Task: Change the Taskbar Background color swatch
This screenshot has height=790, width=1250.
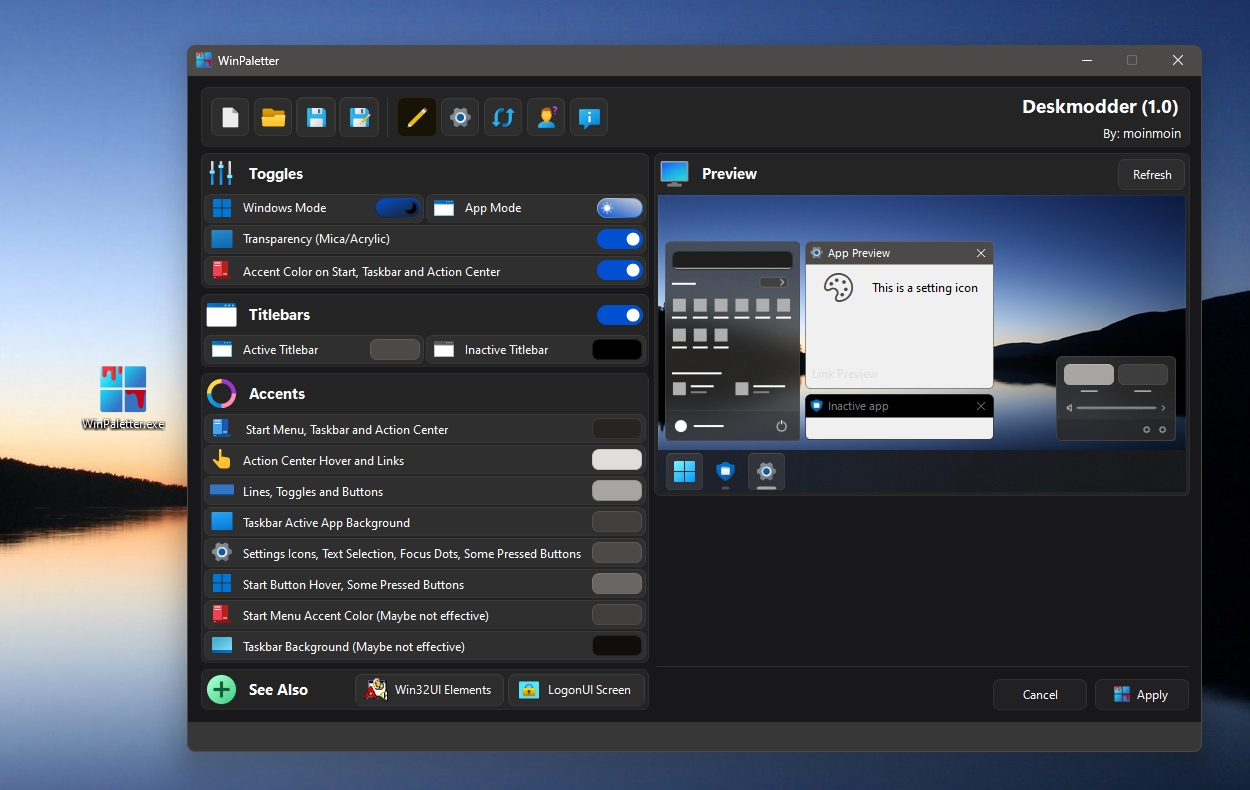Action: click(x=617, y=646)
